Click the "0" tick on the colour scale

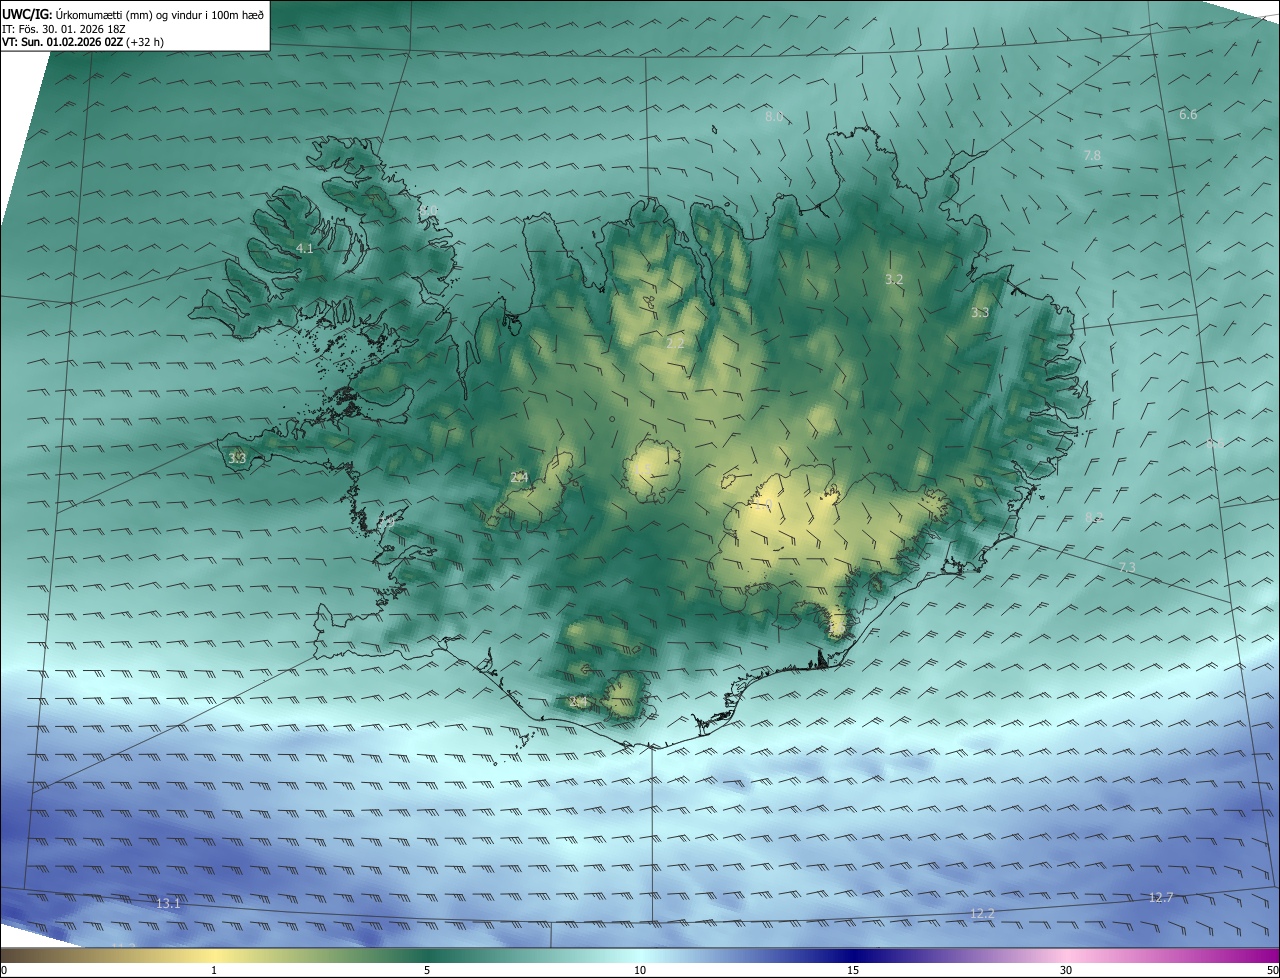4,970
